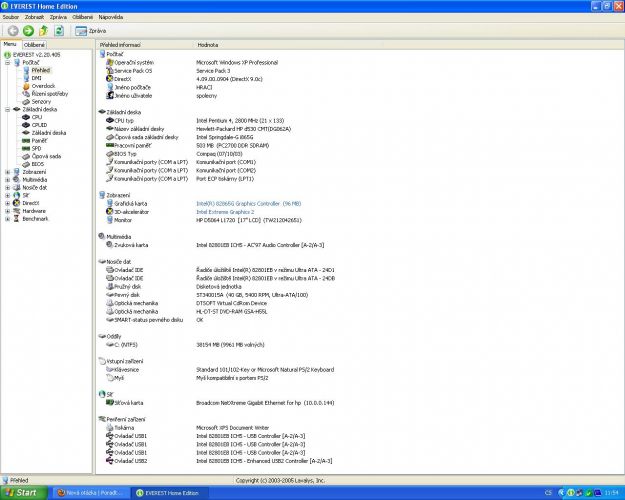The width and height of the screenshot is (625, 500).
Task: Click the CPU chip tree icon
Action: [26, 117]
